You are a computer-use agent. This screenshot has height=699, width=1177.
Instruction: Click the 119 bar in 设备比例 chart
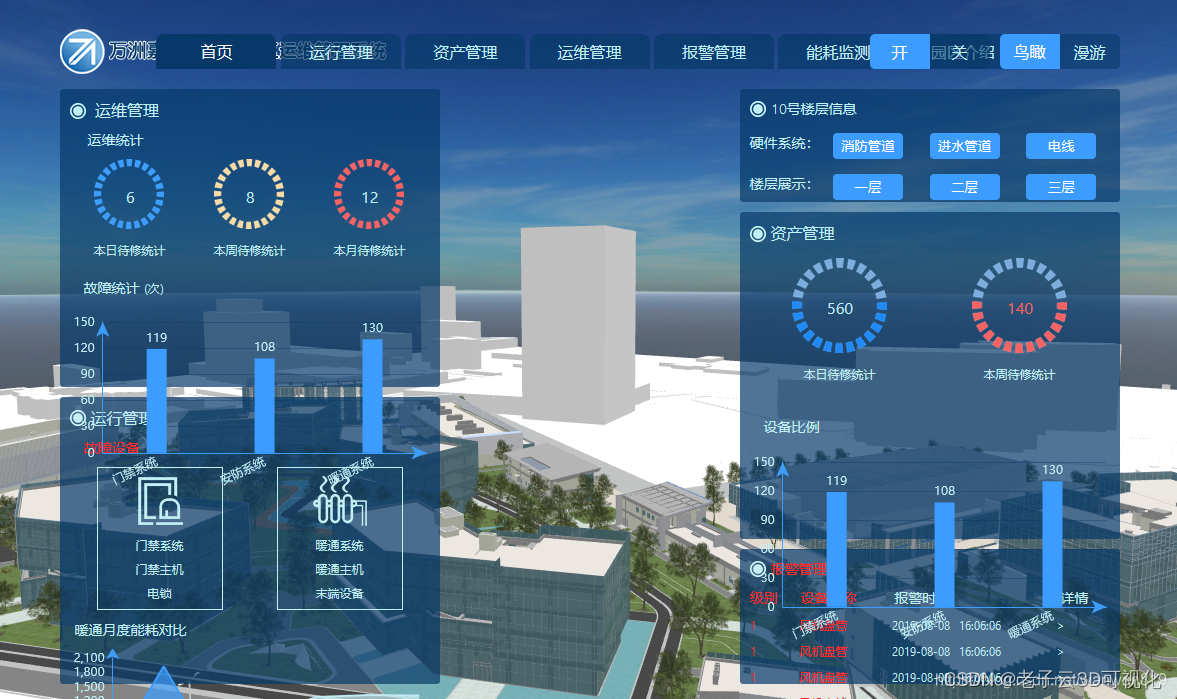point(836,550)
